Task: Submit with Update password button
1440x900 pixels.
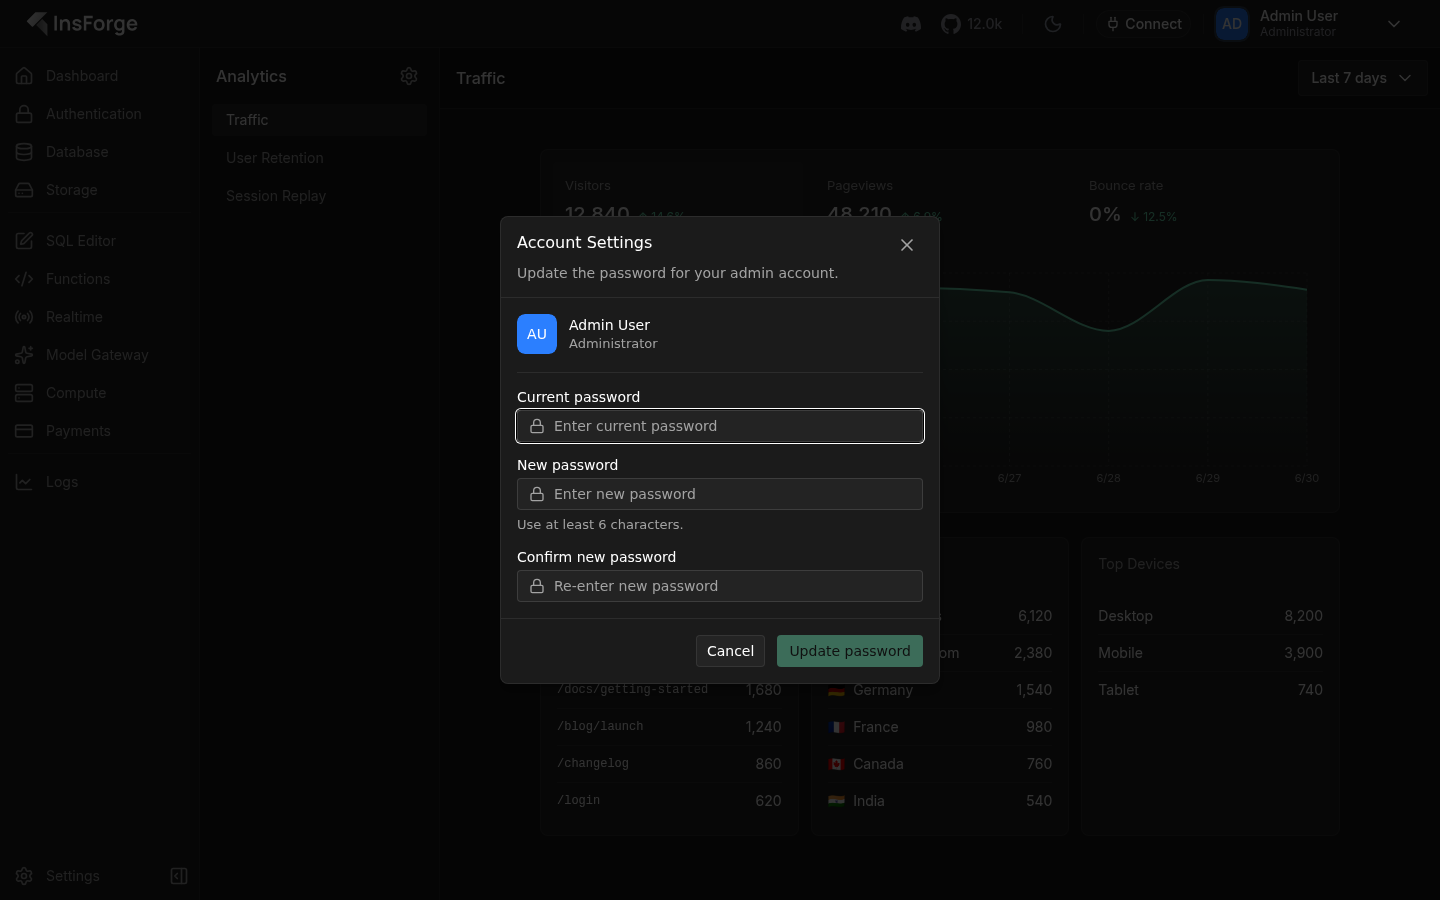Action: click(x=850, y=651)
